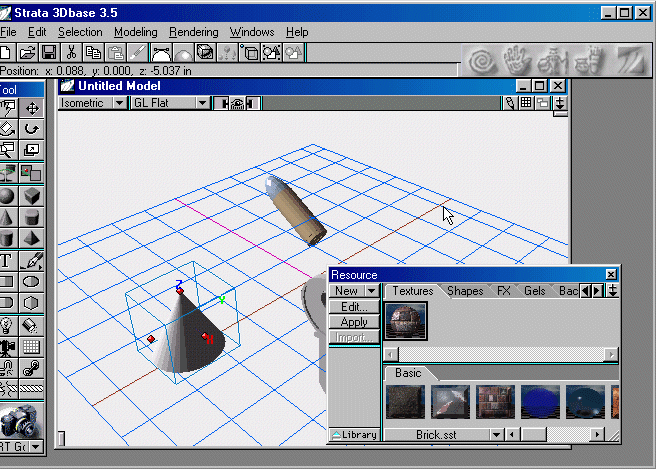The image size is (656, 469).
Task: Select the loaded rusty sphere texture thumbnail
Action: 405,321
